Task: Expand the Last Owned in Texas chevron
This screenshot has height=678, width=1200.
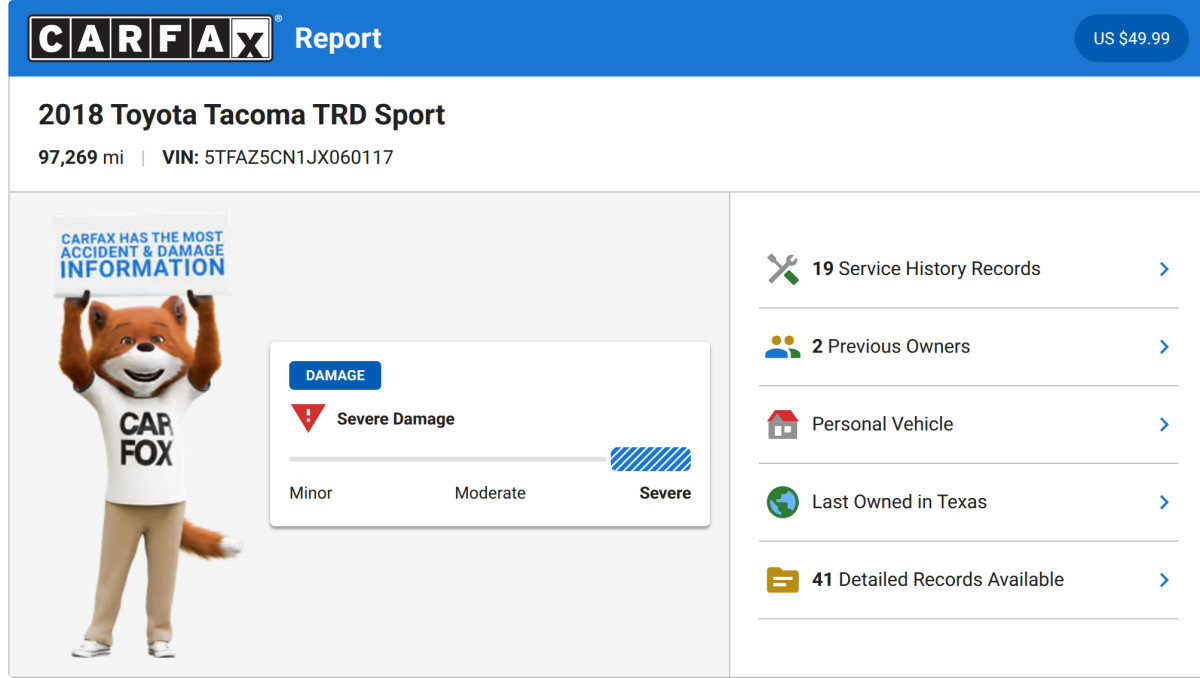Action: click(1164, 502)
